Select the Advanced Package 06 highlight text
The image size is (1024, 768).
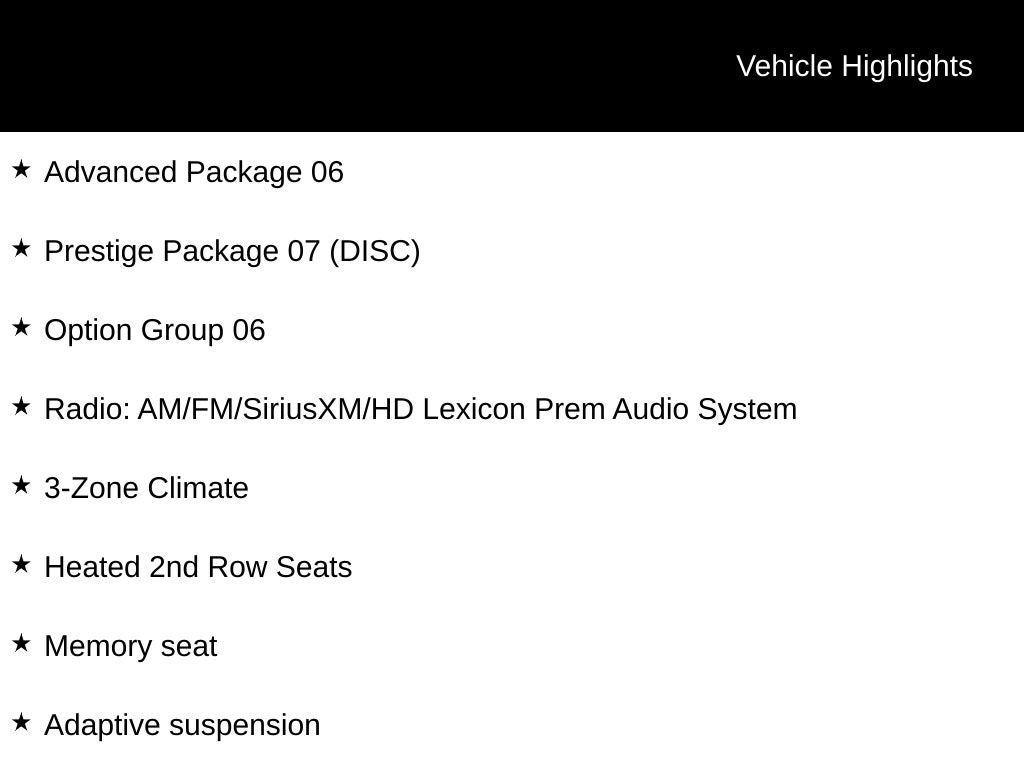(194, 172)
